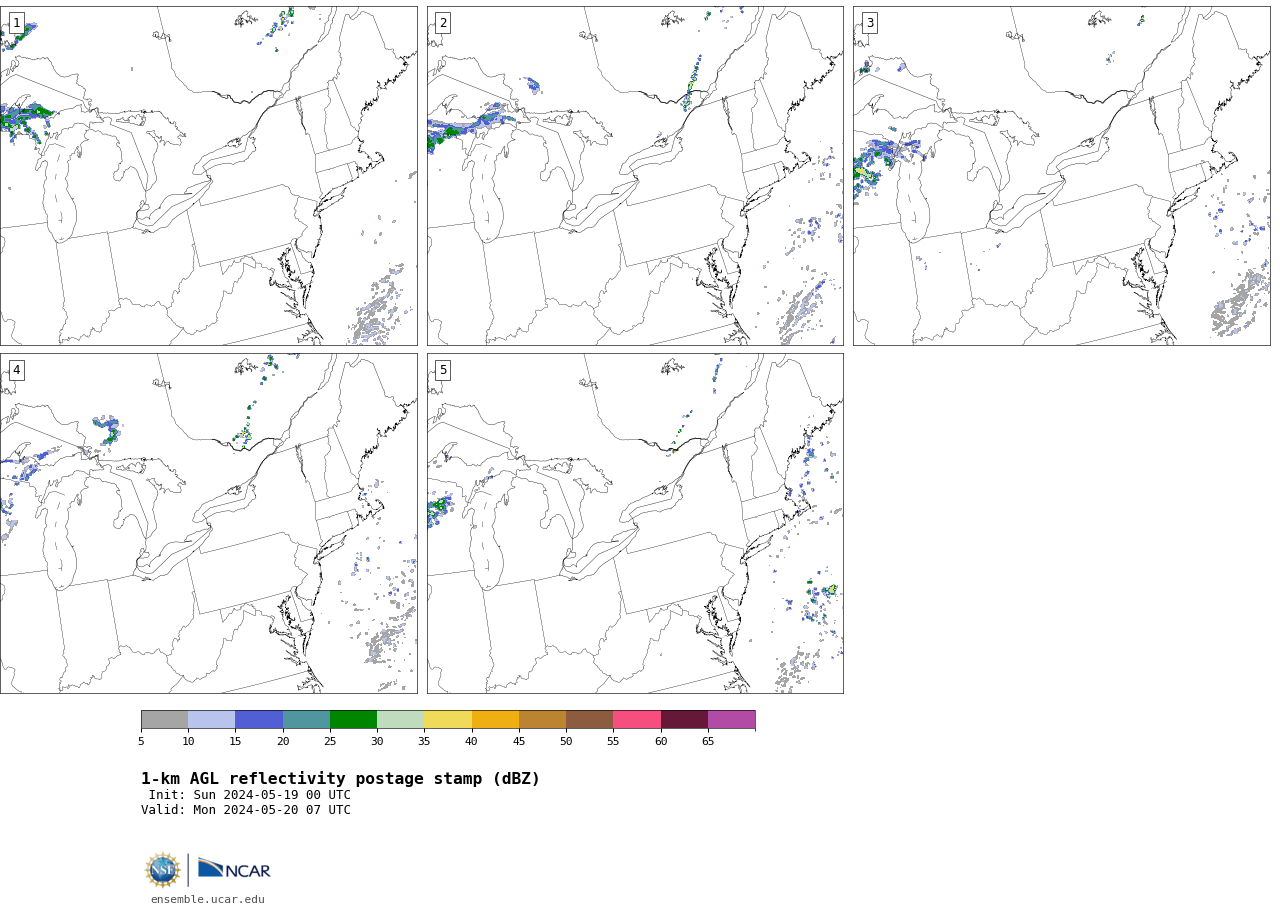Image resolution: width=1280 pixels, height=910 pixels.
Task: Click the ensemble.ucar.edu text
Action: coord(208,899)
